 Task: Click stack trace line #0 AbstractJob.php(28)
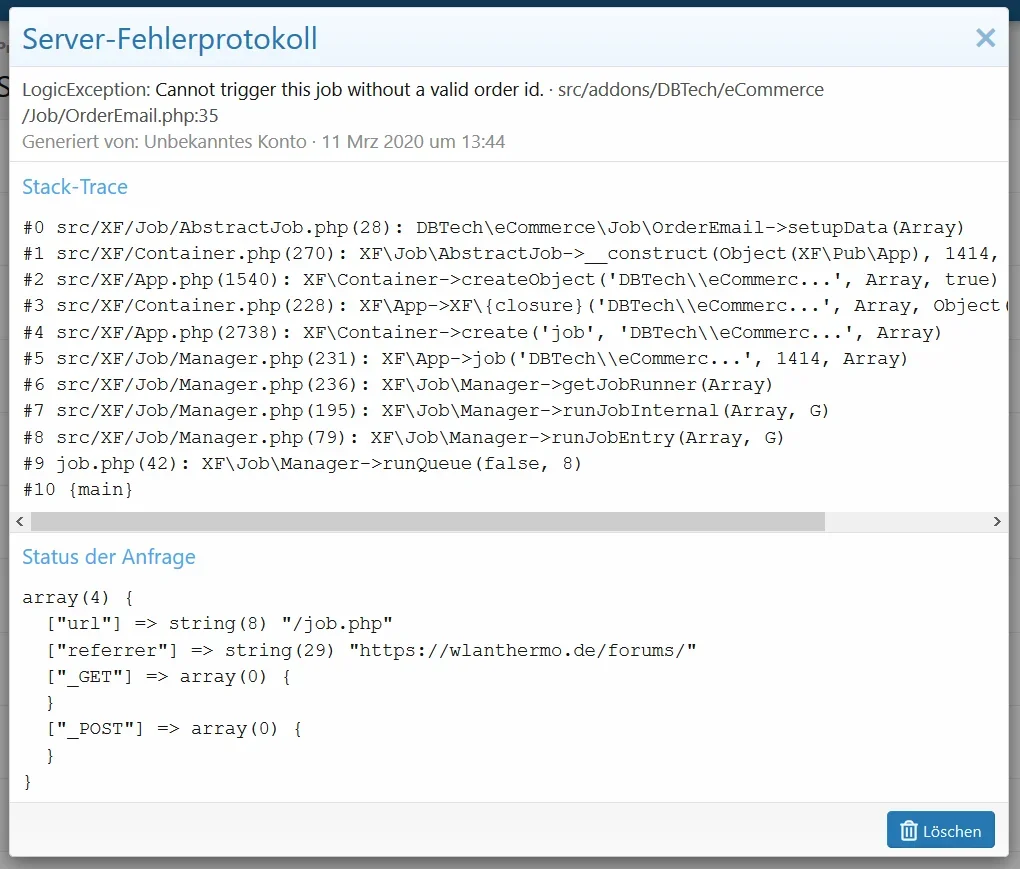tap(493, 228)
